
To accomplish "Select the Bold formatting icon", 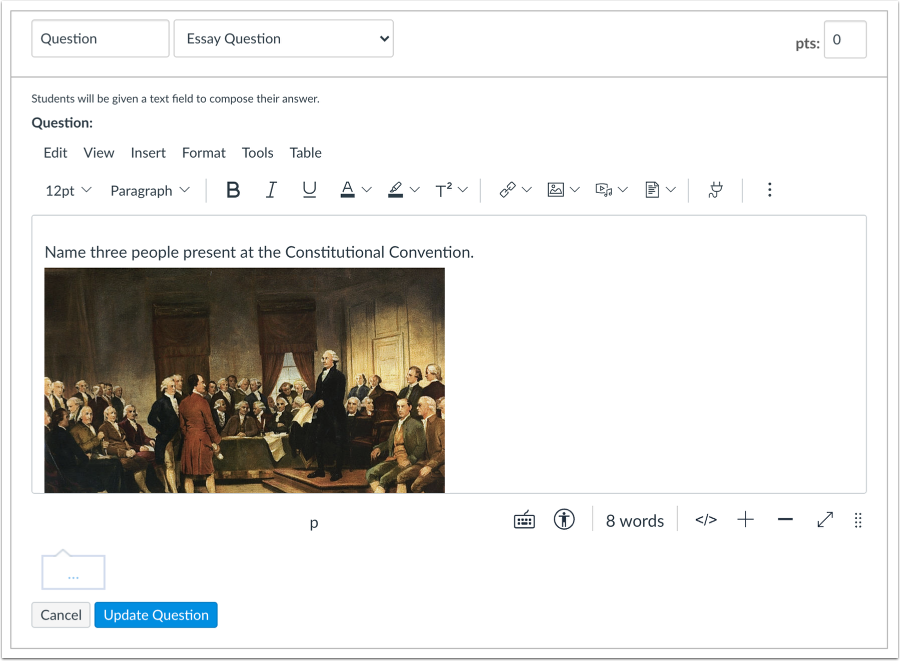I will [233, 190].
